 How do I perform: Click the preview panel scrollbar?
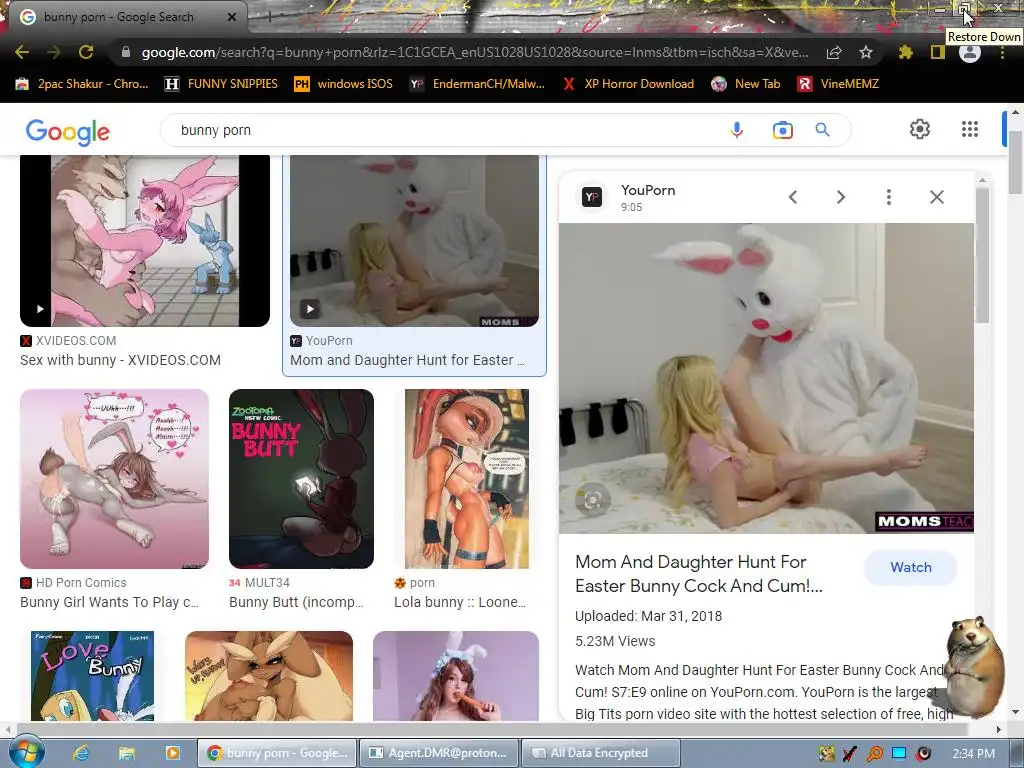982,255
